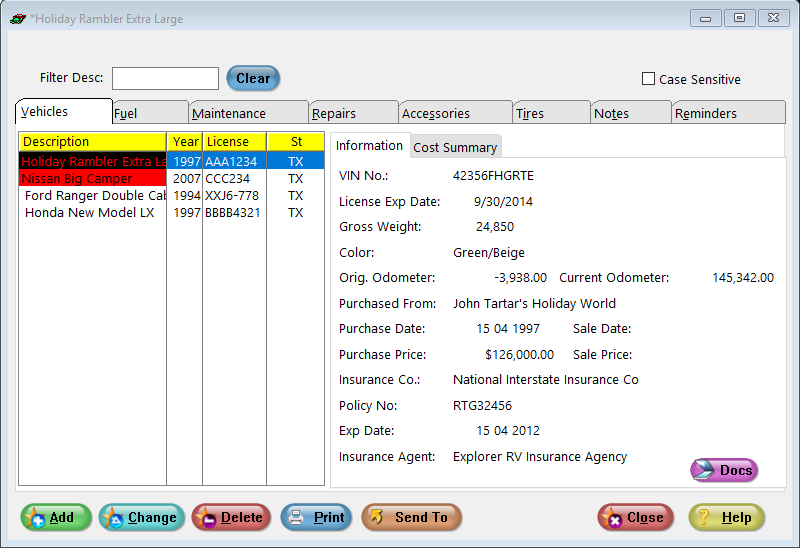Click the car application icon in title bar

pyautogui.click(x=17, y=19)
